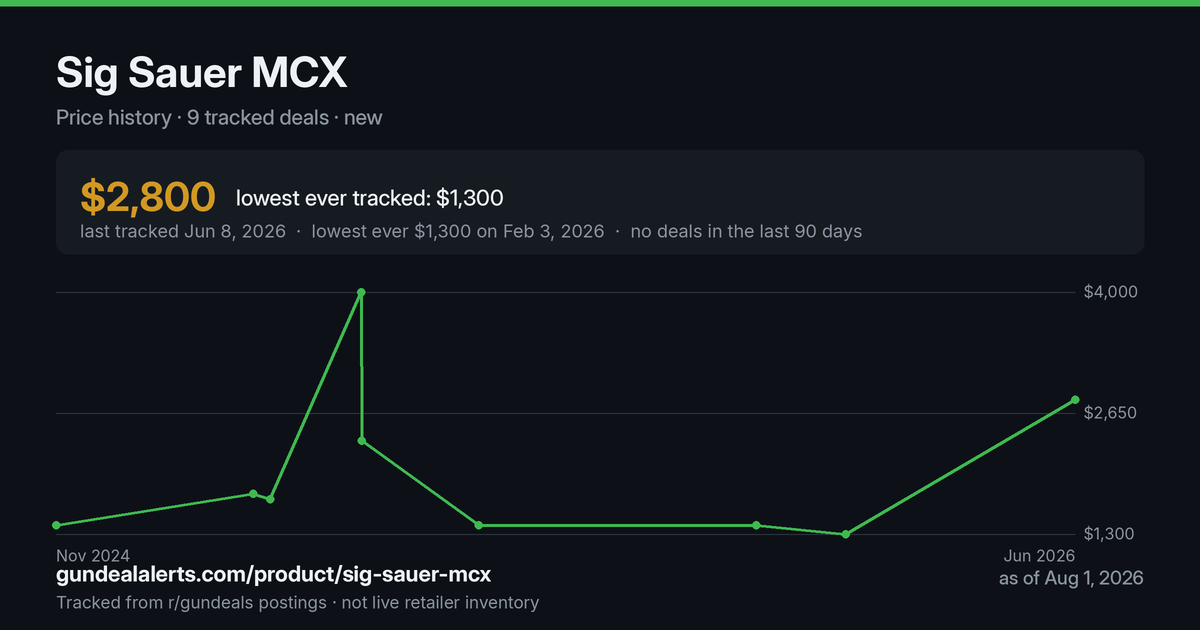Click the Sig Sauer MCX title

[x=202, y=73]
